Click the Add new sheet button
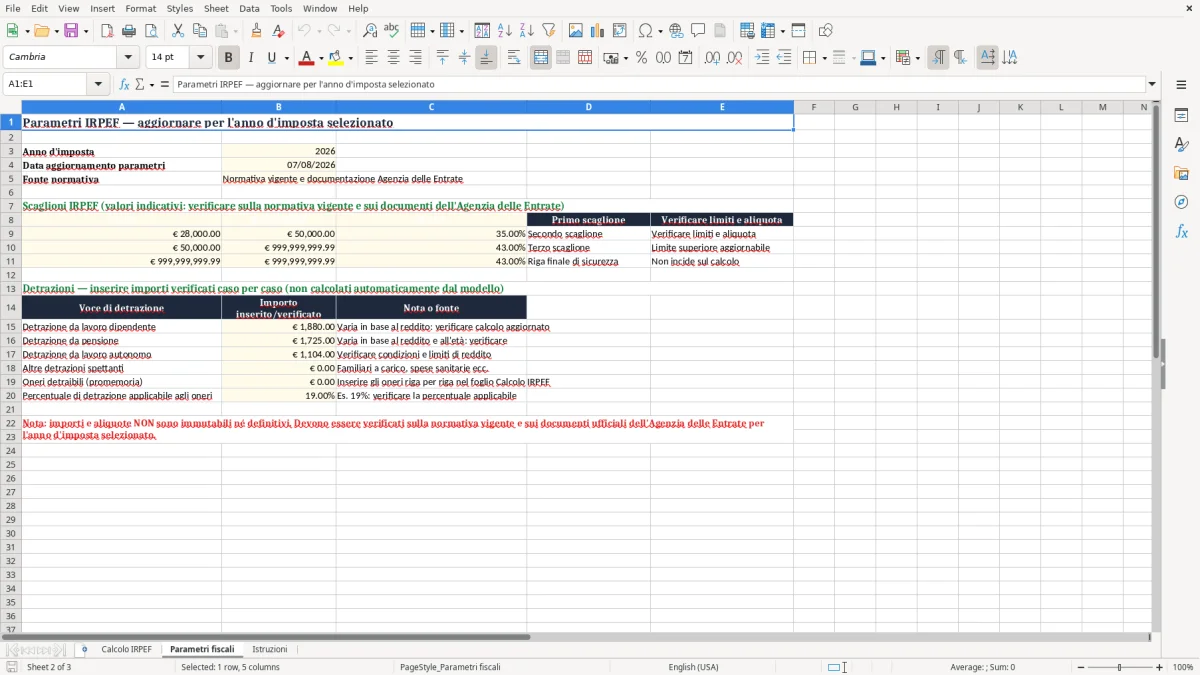 (x=84, y=650)
